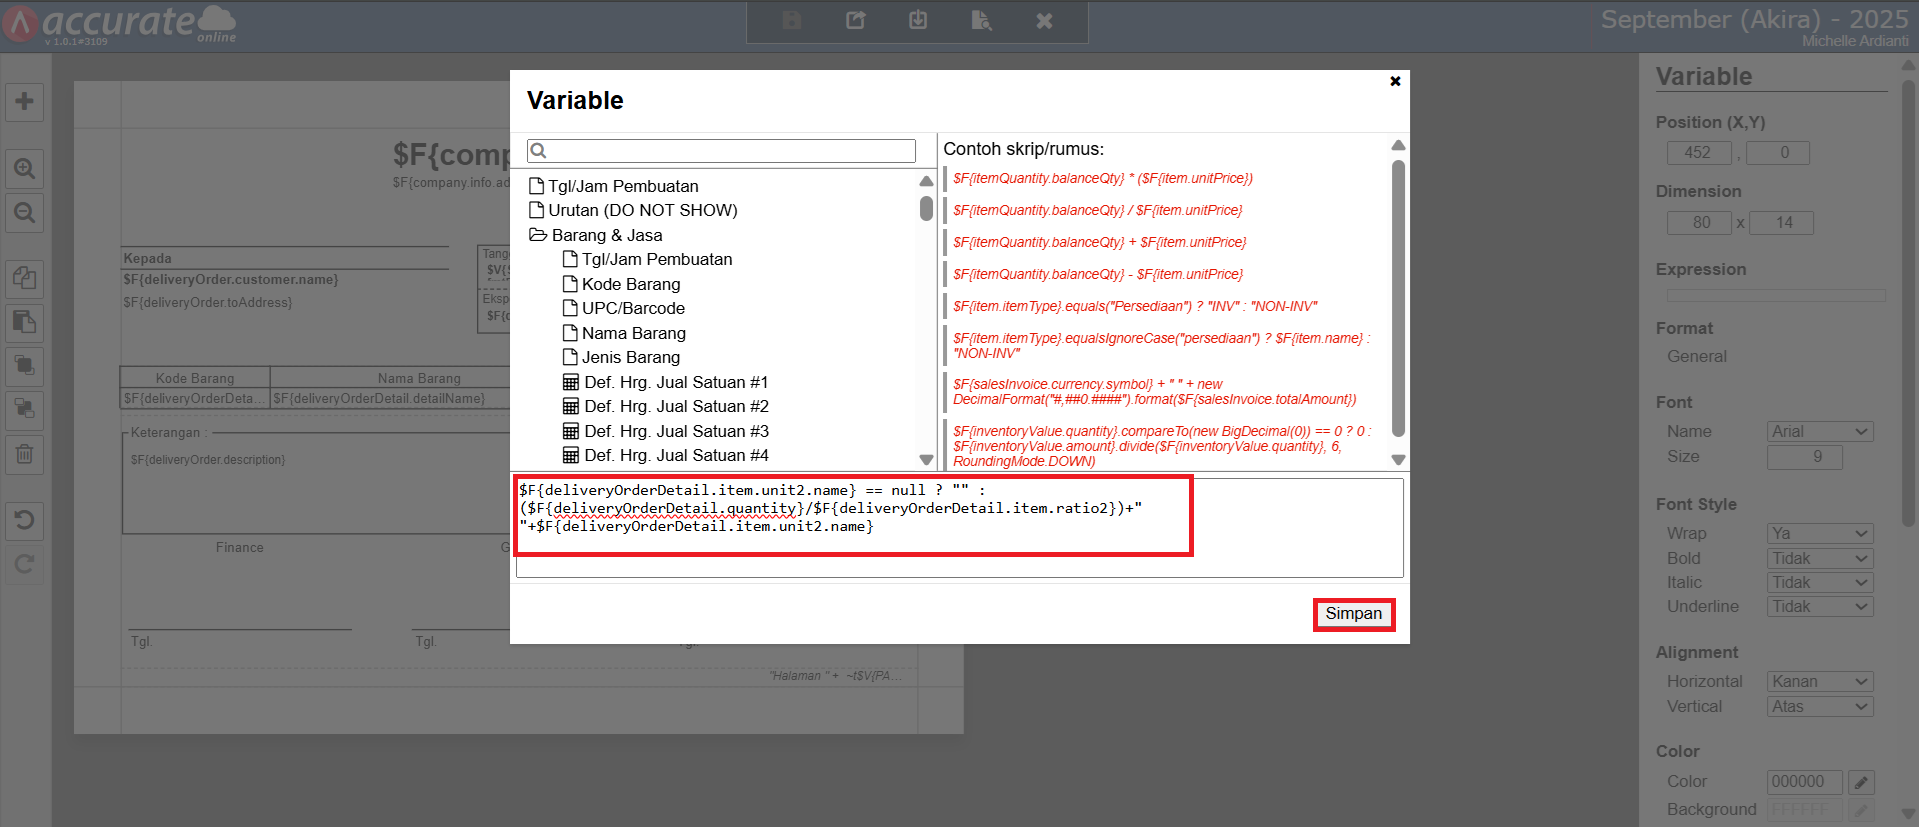Collapse the Barang & Jasa folder
1919x827 pixels.
coord(538,235)
